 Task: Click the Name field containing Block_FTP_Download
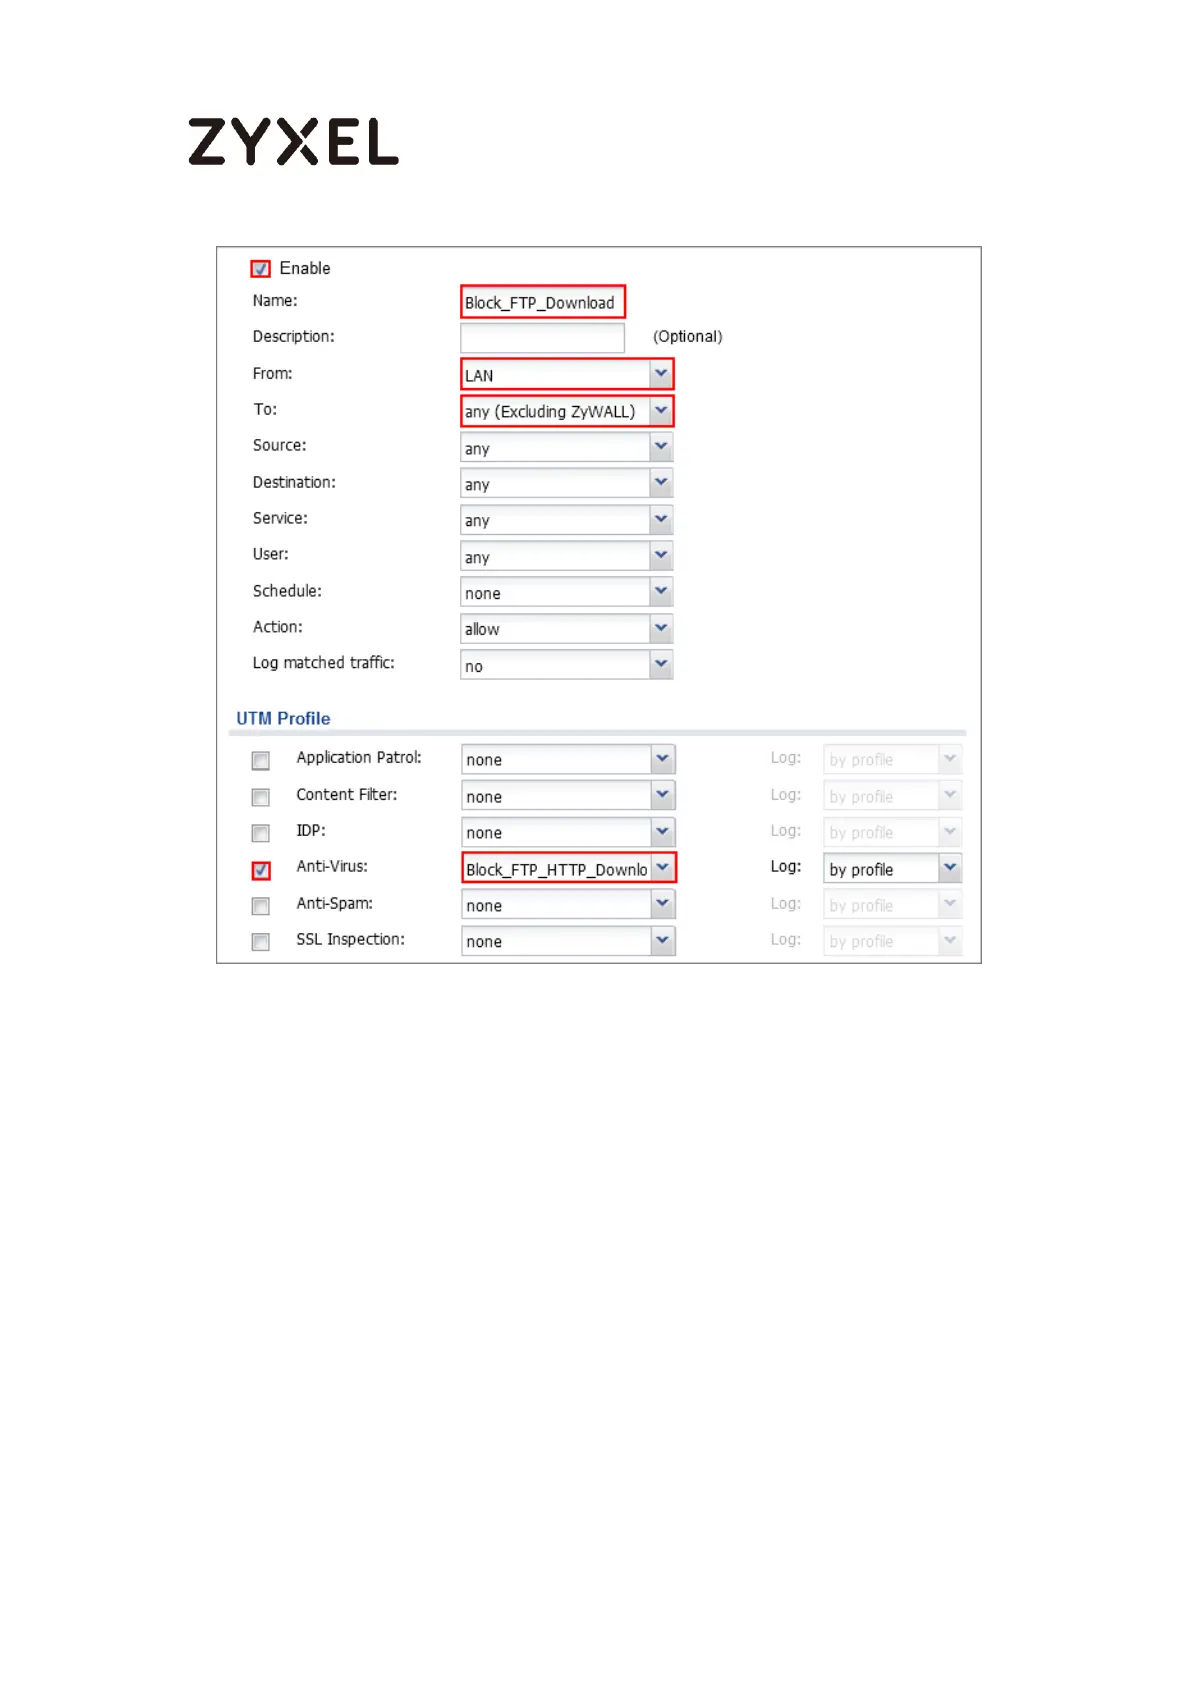pos(543,302)
